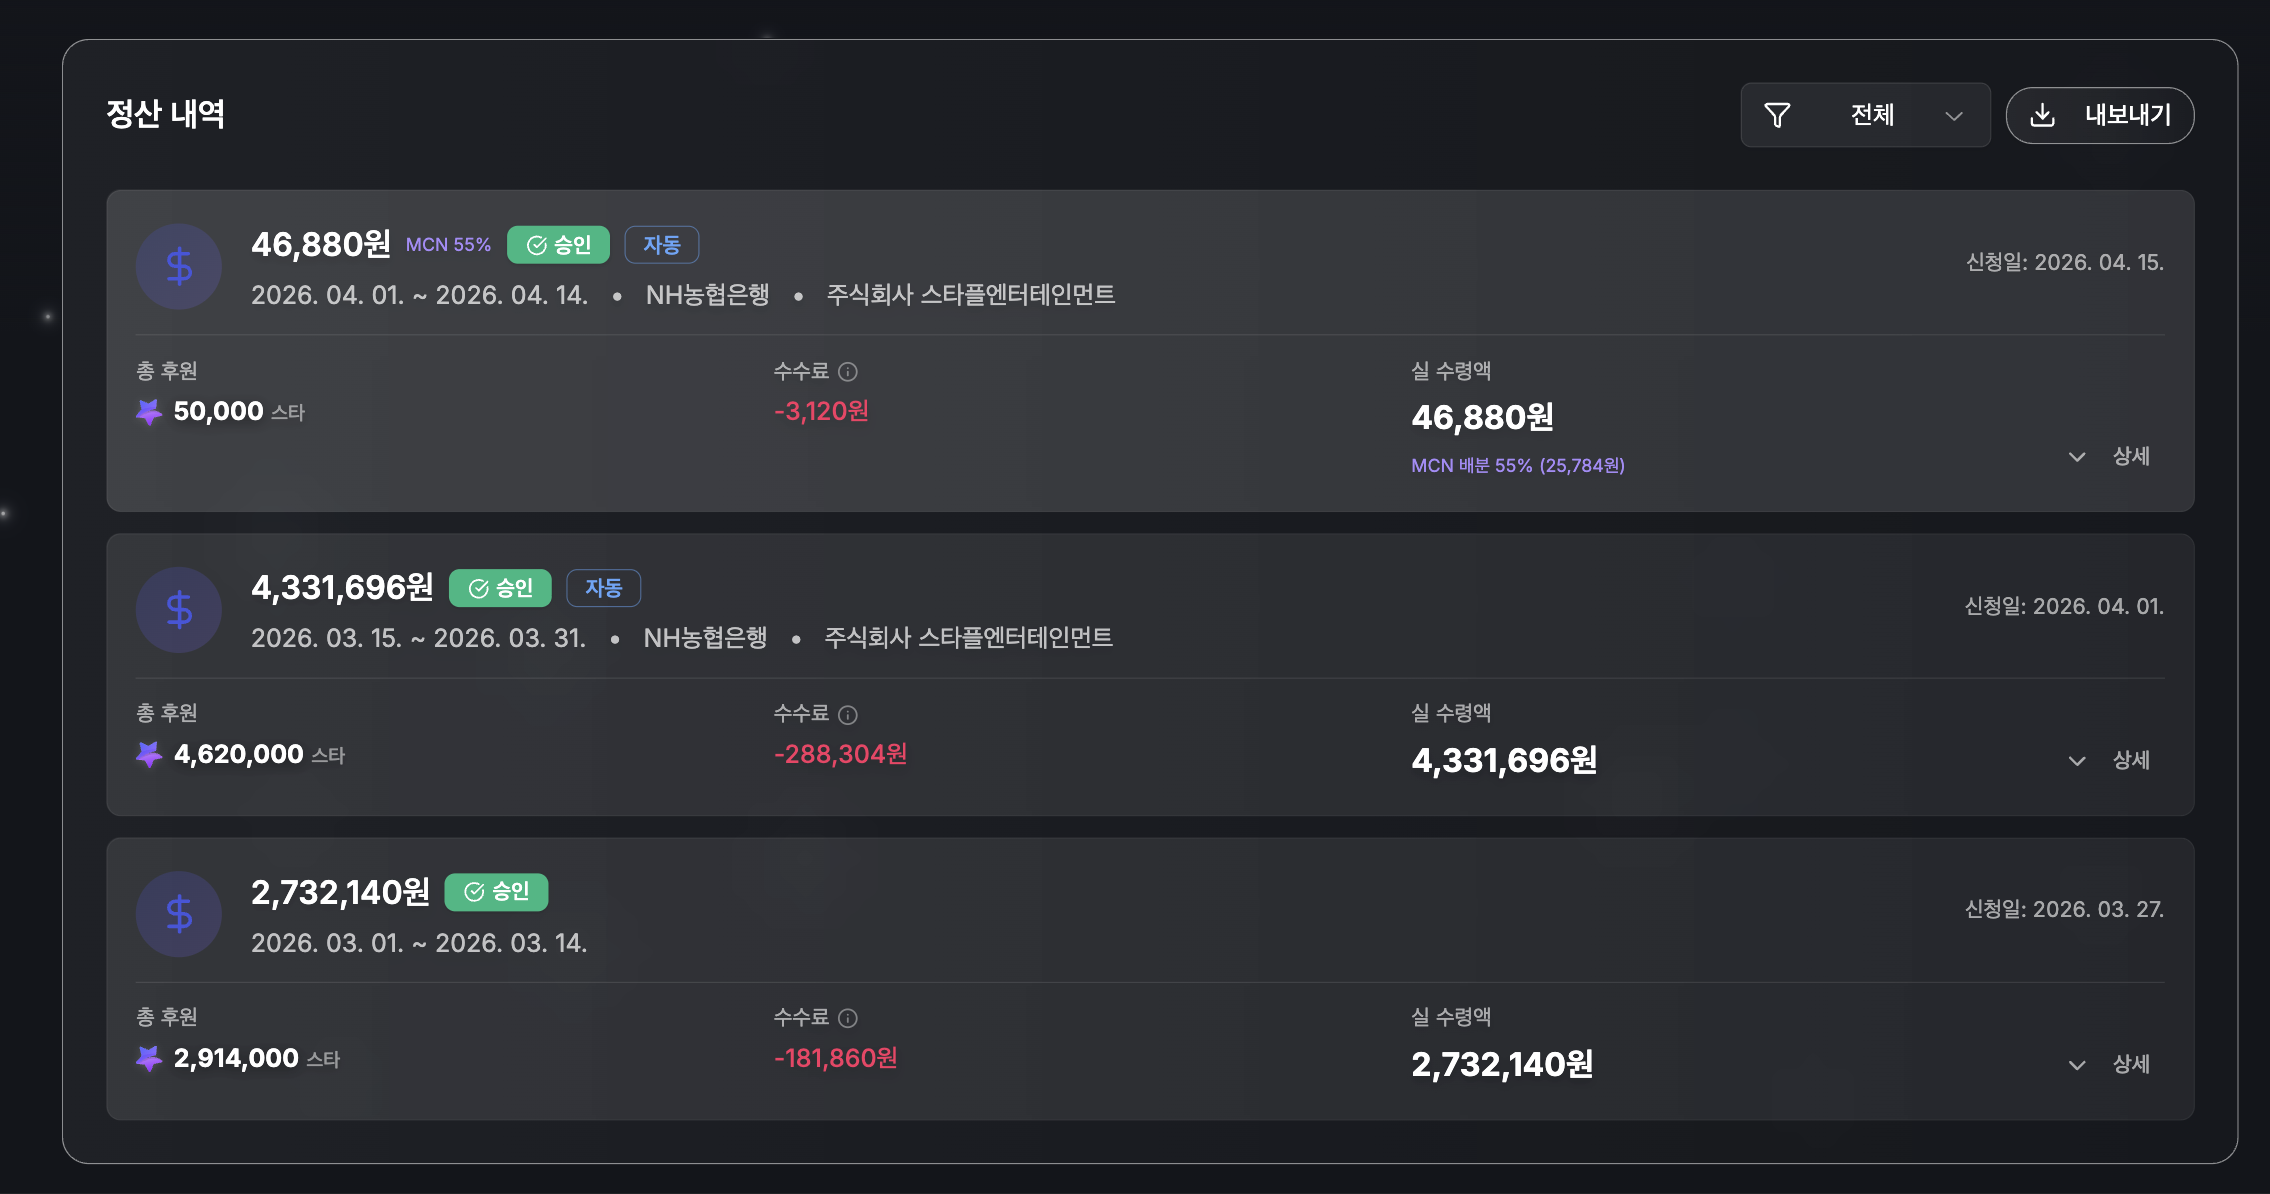Click fee info icon in 46,880원 card
Screen dimensions: 2270x1194
(x=848, y=372)
